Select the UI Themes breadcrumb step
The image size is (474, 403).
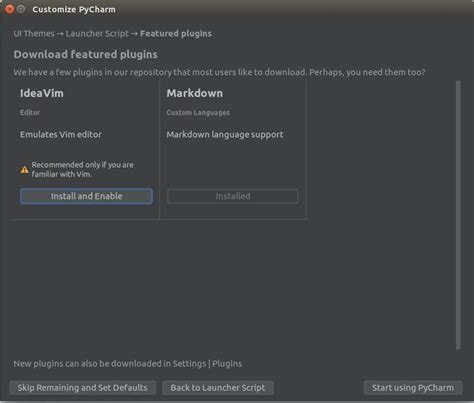34,34
